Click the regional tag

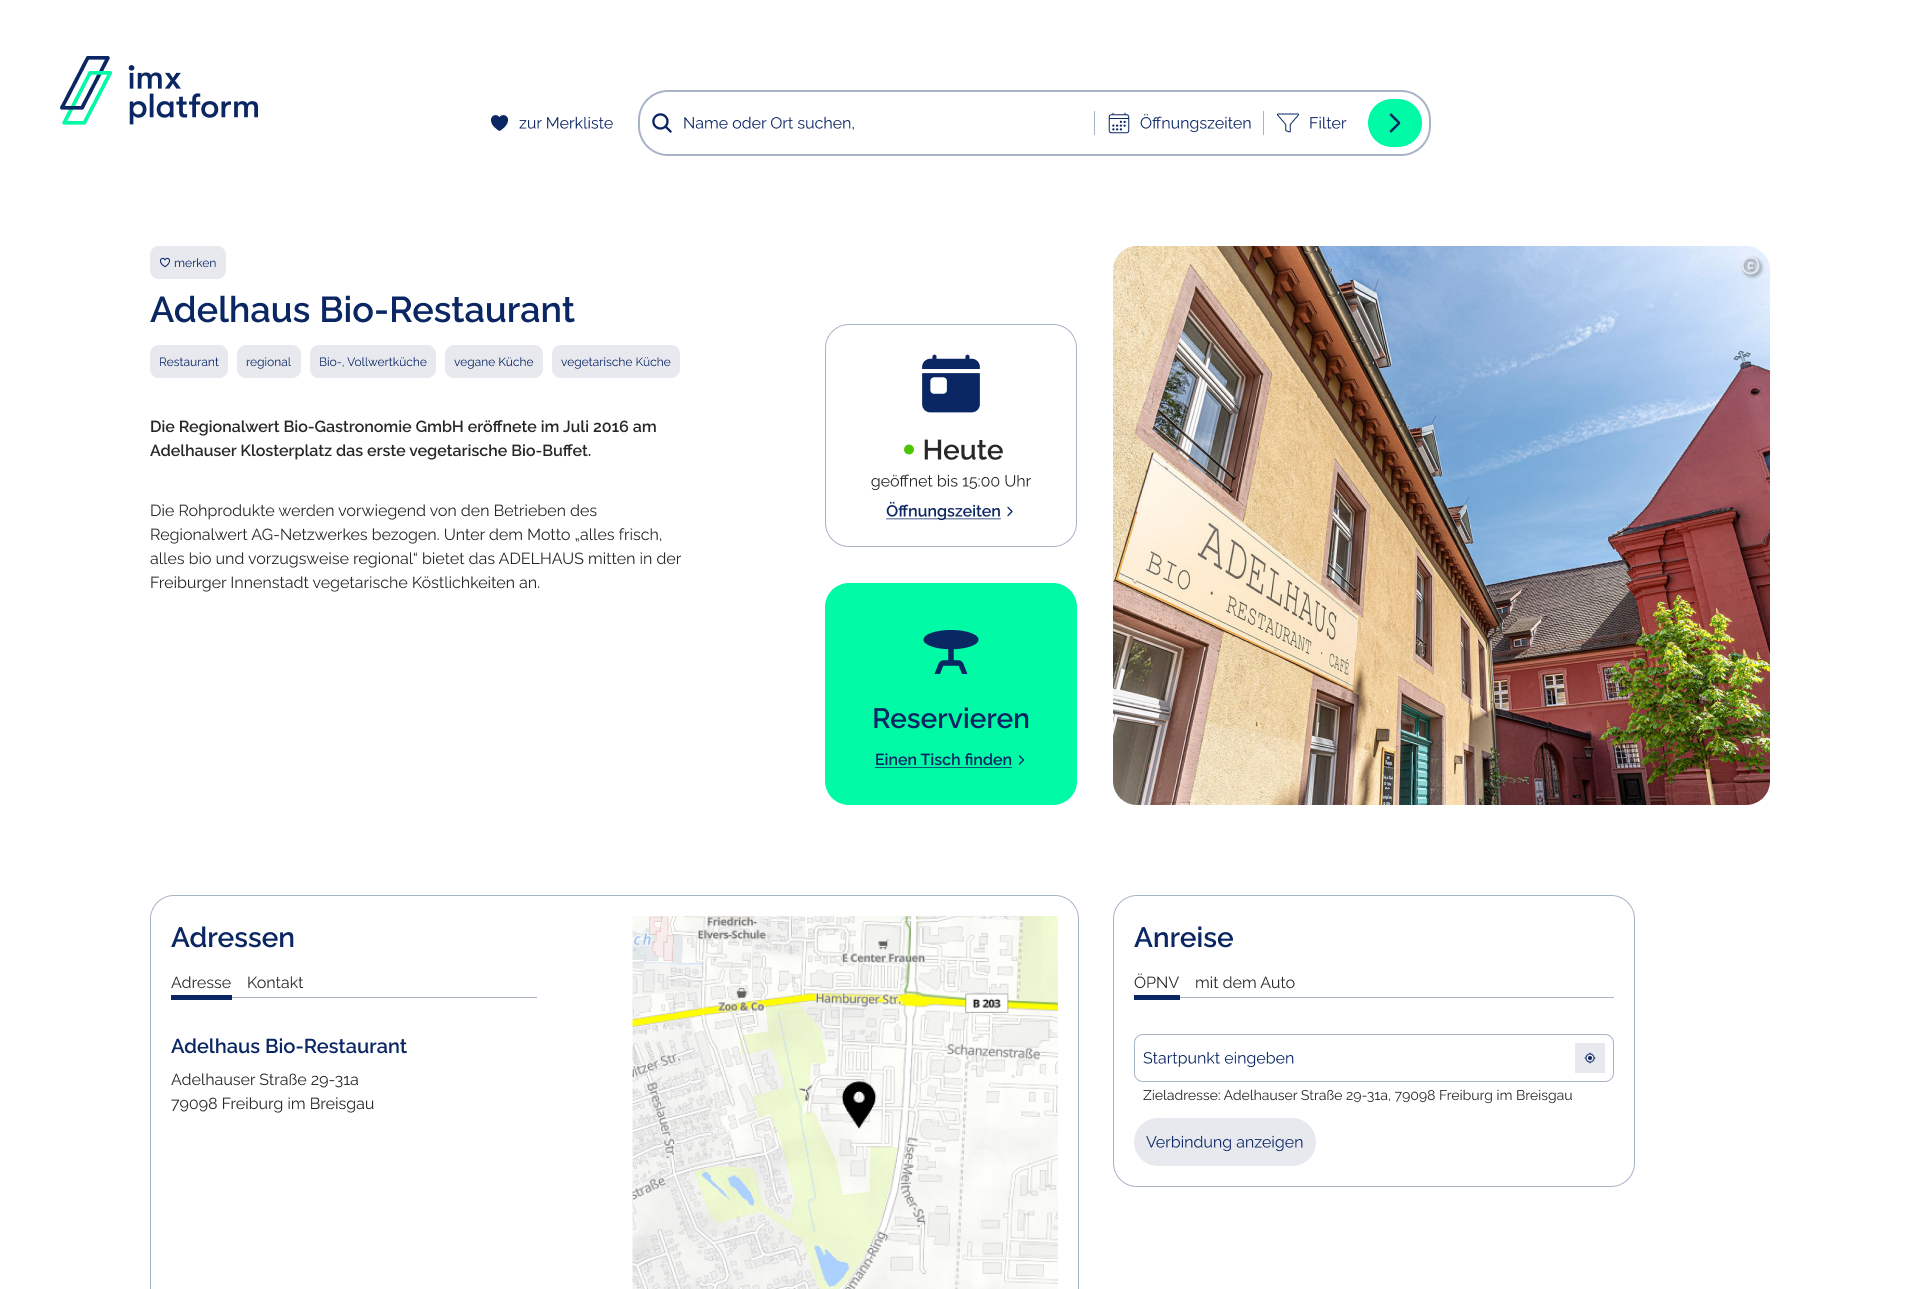click(x=269, y=362)
